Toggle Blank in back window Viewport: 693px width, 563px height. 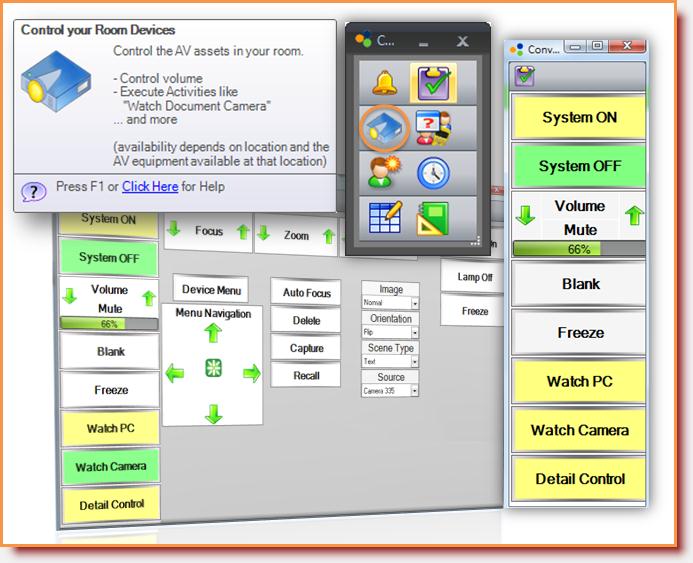click(x=110, y=351)
